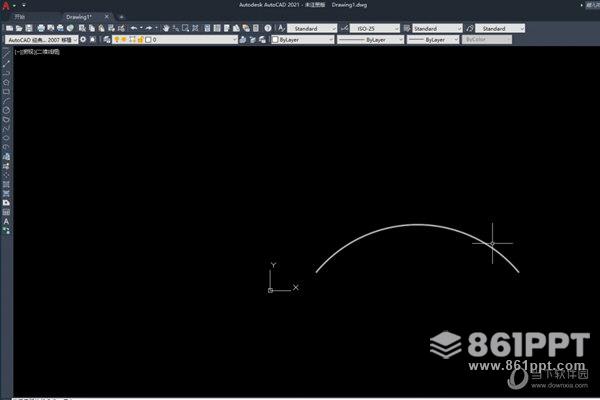Viewport: 600px width, 400px height.
Task: Select the Rectangle tool in draw toolbar
Action: click(x=6, y=92)
